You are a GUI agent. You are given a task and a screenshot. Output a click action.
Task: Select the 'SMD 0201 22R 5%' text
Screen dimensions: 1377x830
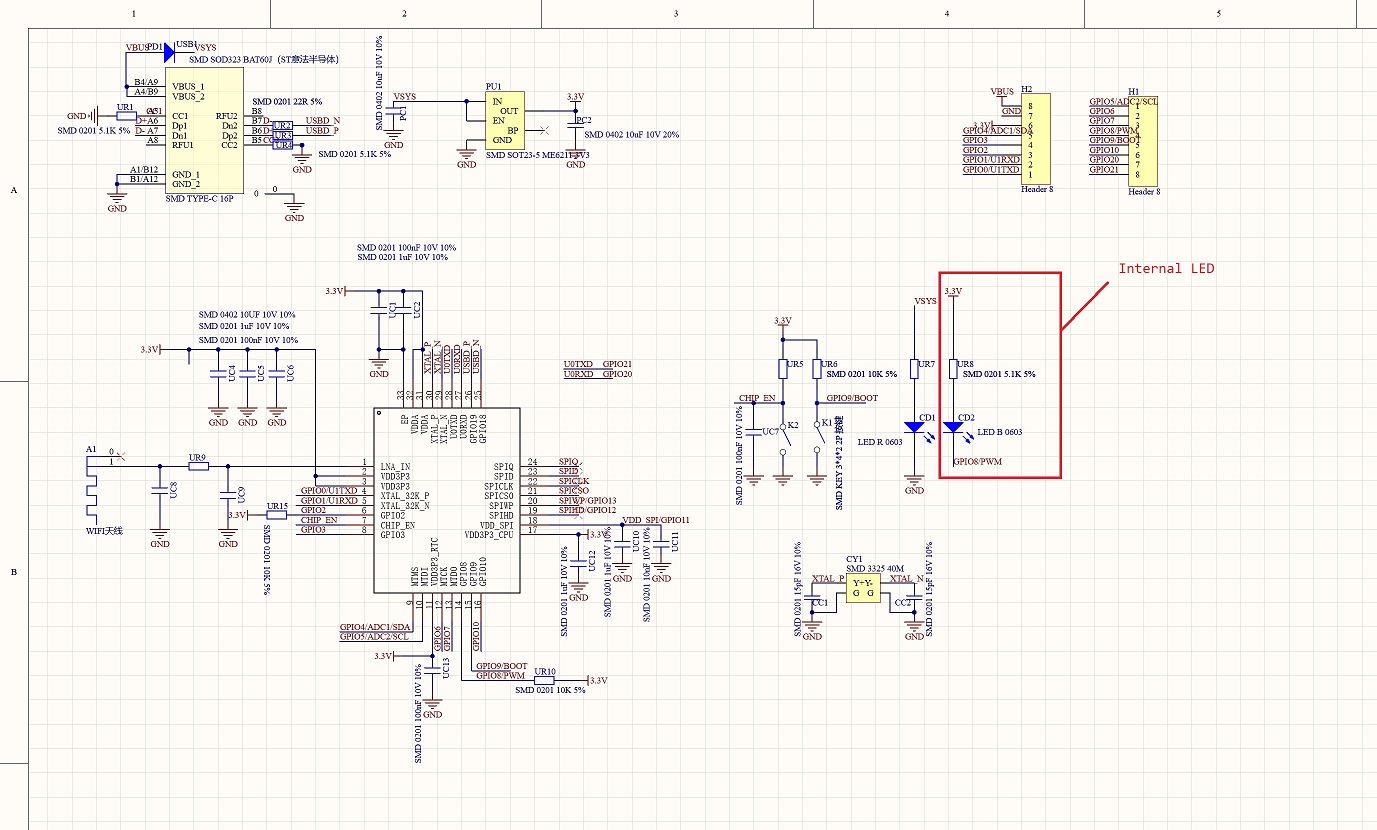pyautogui.click(x=287, y=101)
